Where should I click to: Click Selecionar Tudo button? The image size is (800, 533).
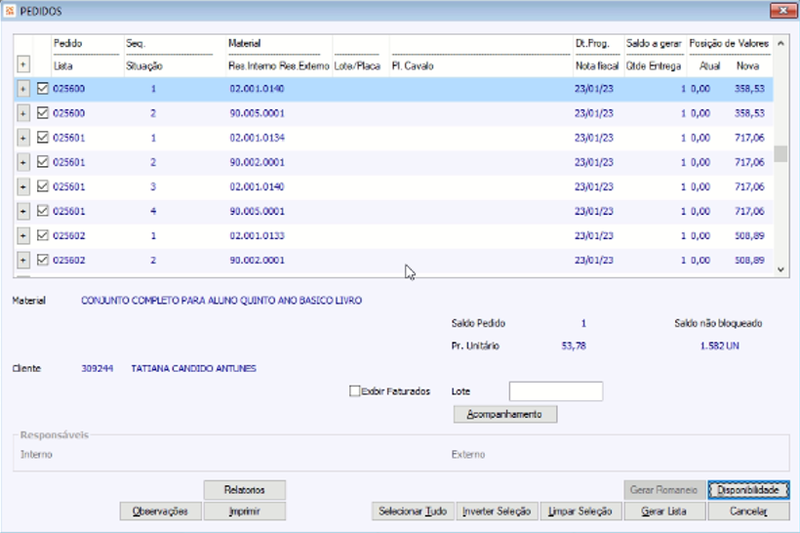tap(413, 511)
